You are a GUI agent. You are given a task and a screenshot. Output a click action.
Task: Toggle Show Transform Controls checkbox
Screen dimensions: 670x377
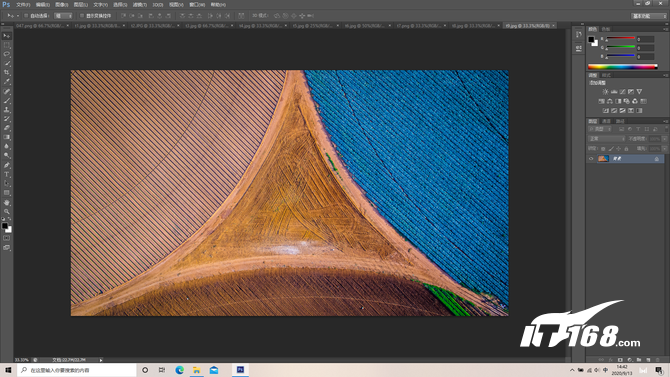[x=82, y=16]
